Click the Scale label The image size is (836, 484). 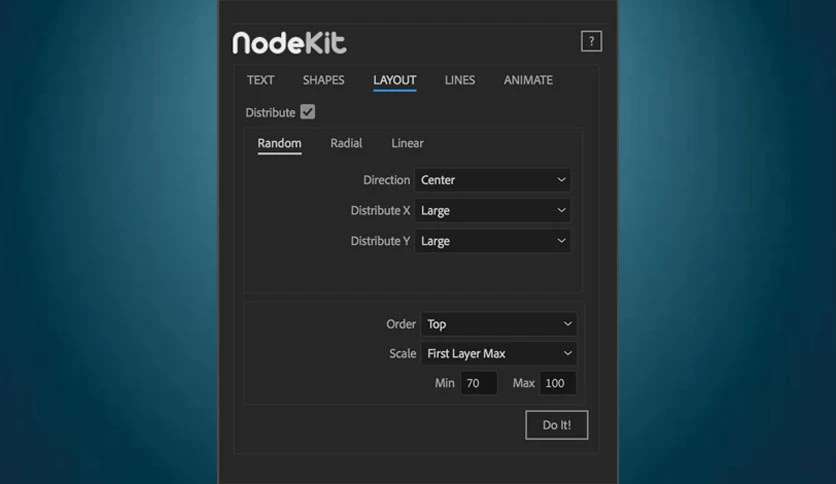(x=403, y=353)
